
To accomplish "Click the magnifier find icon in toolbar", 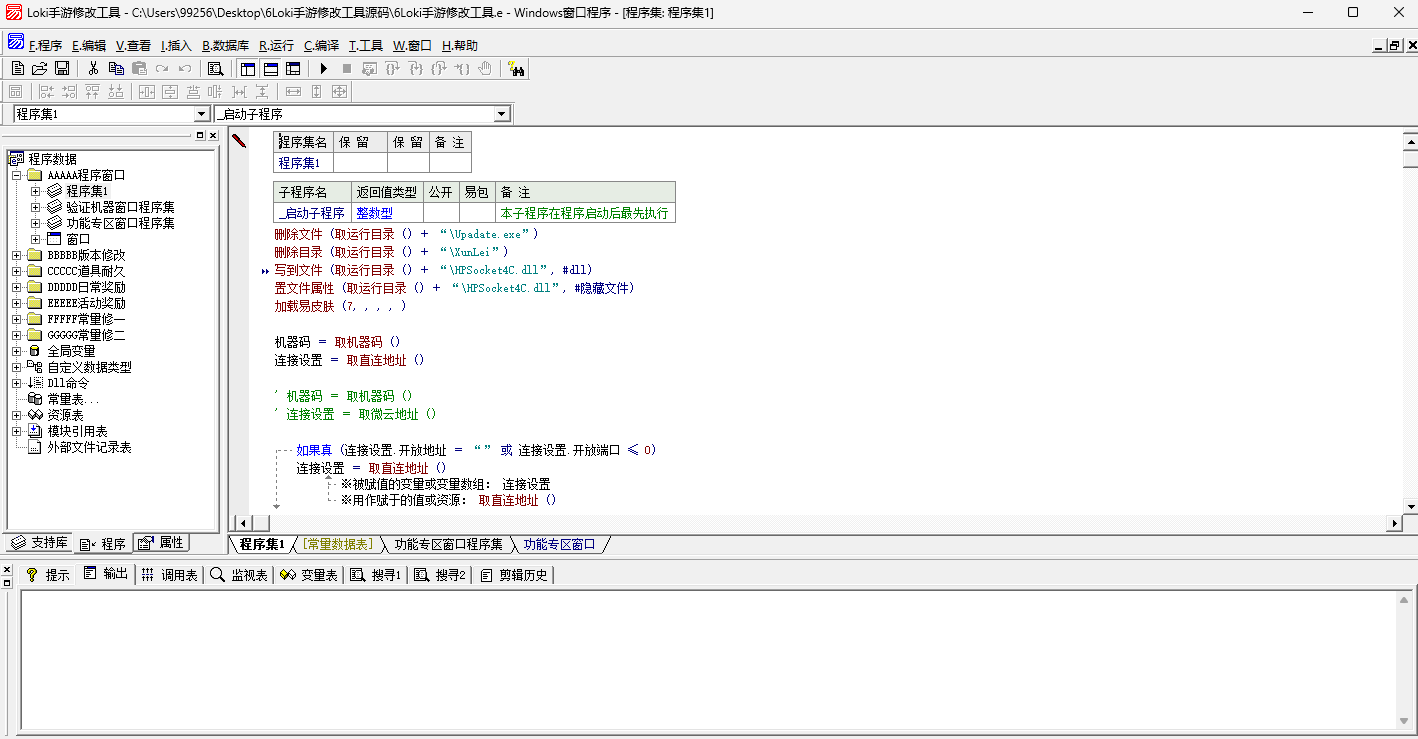I will click(x=215, y=68).
